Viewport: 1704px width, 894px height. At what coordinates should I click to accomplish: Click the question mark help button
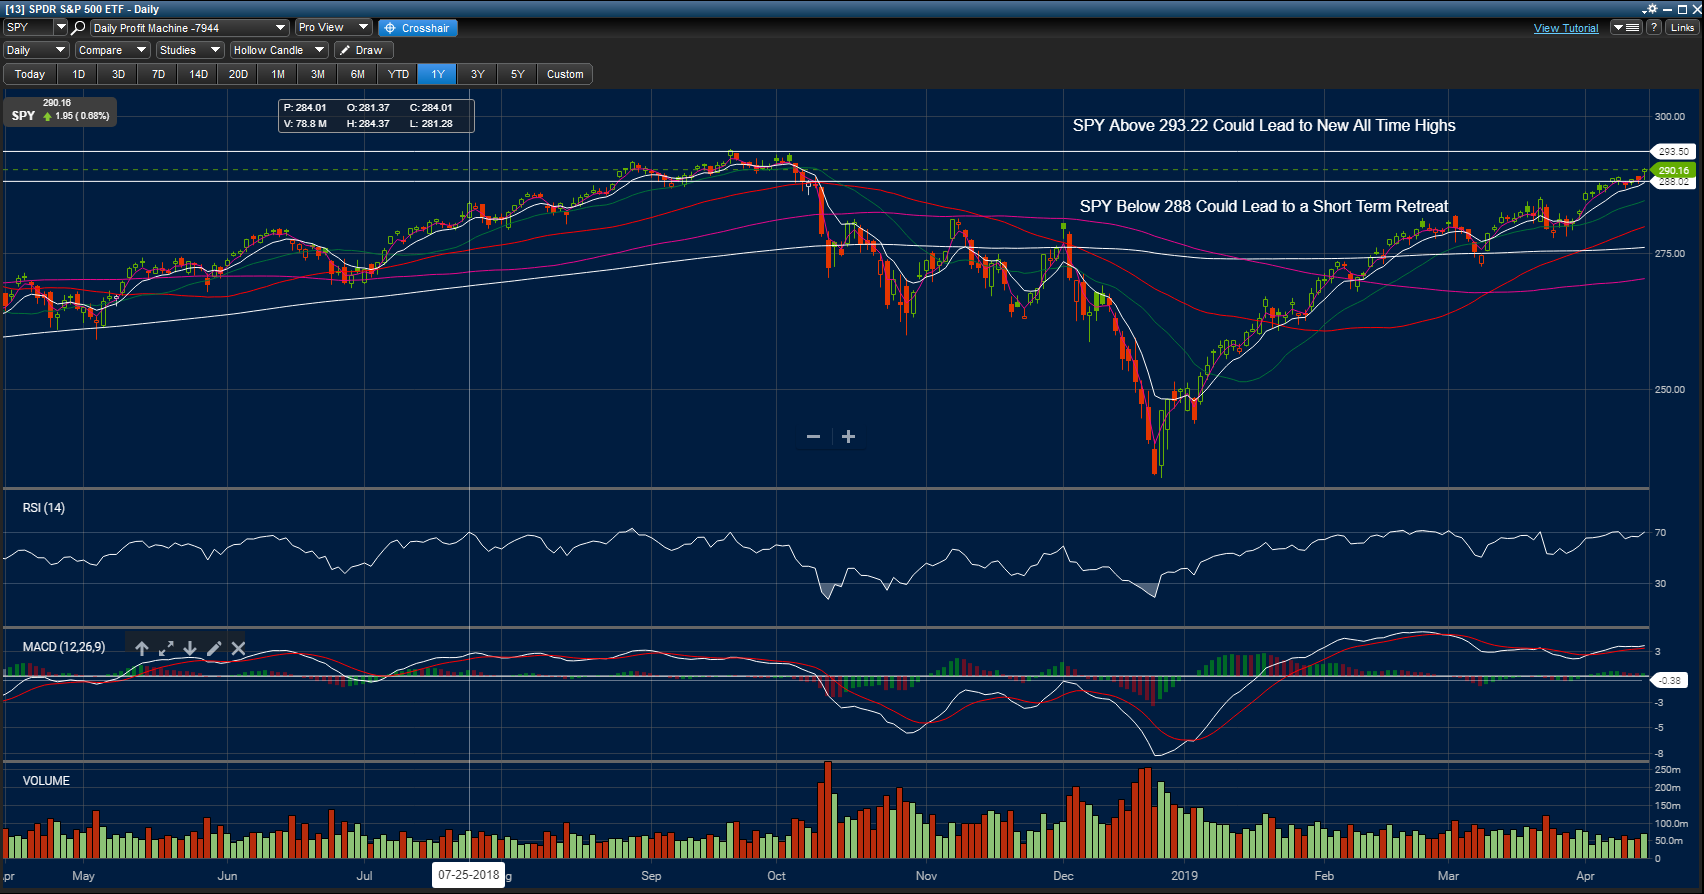(1654, 28)
